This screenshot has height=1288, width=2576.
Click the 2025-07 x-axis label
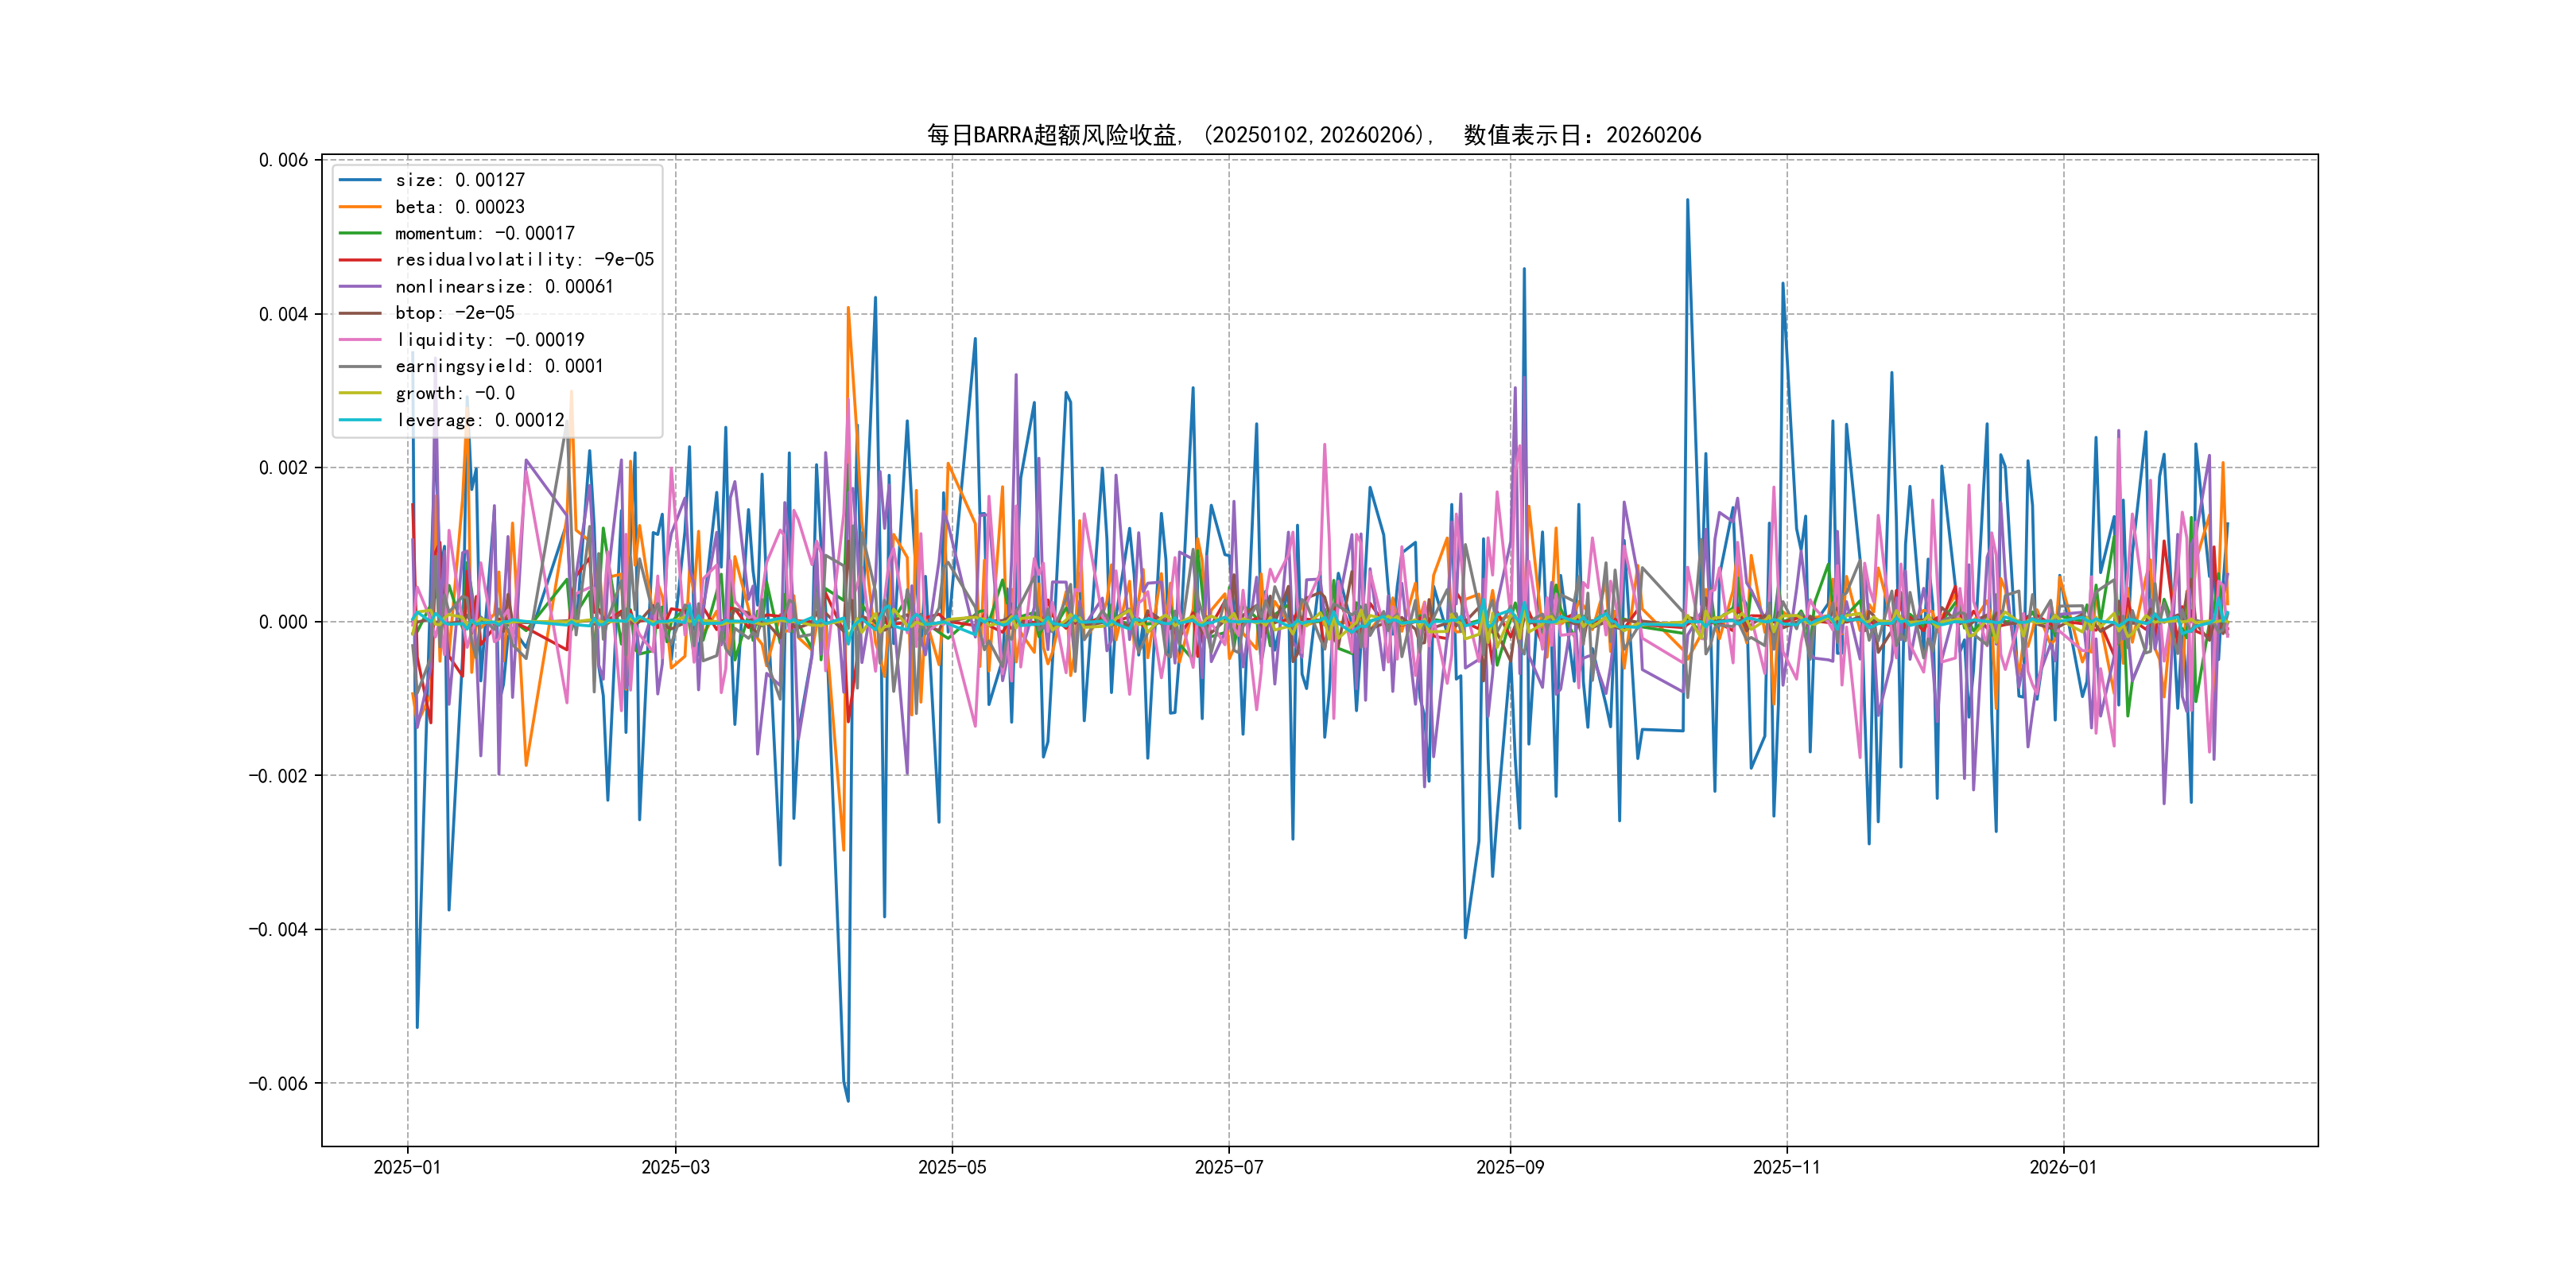pyautogui.click(x=1229, y=1167)
